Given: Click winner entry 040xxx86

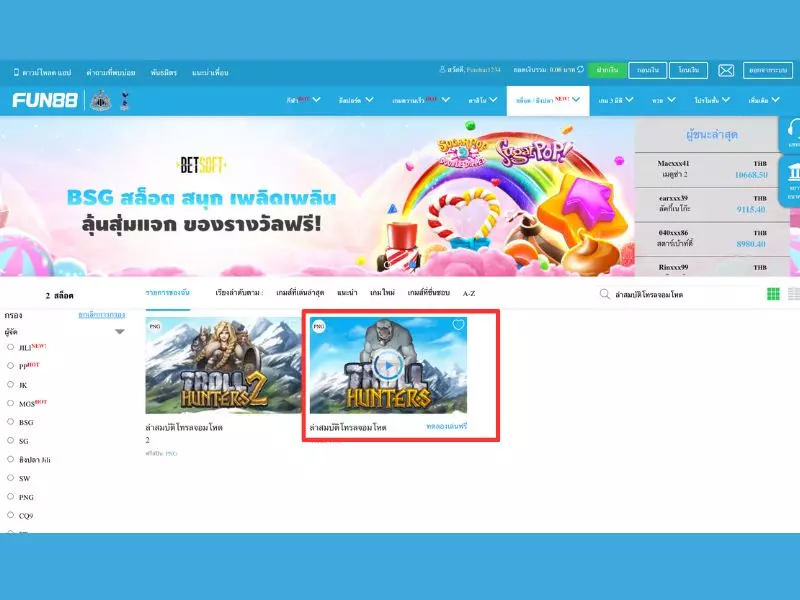Looking at the screenshot, I should coord(712,239).
